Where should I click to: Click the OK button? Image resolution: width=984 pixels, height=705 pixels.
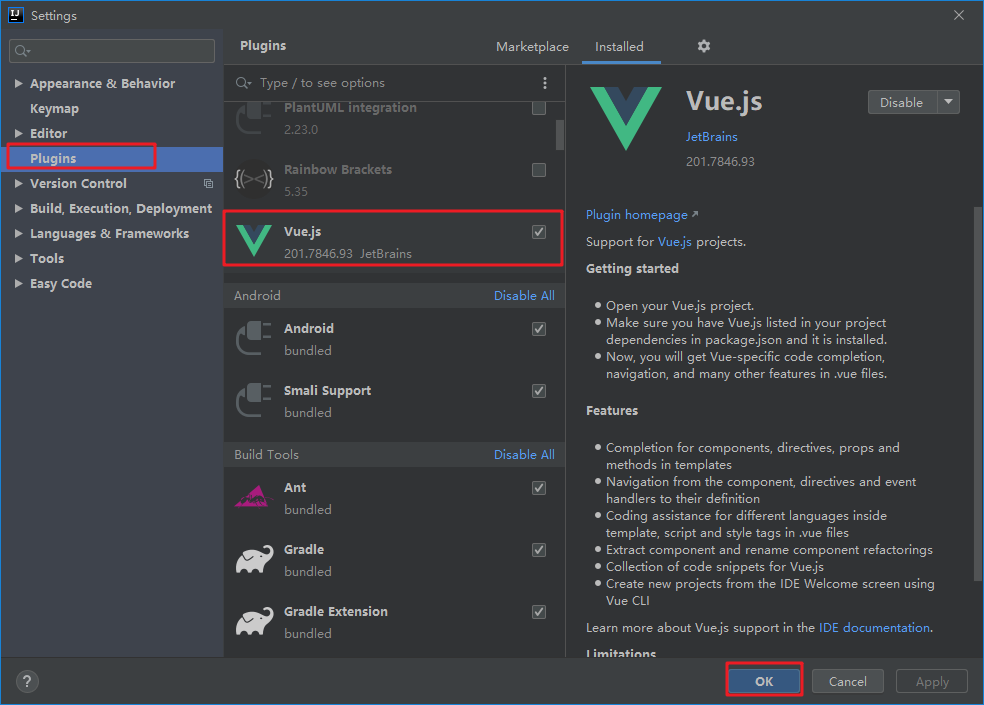point(764,681)
